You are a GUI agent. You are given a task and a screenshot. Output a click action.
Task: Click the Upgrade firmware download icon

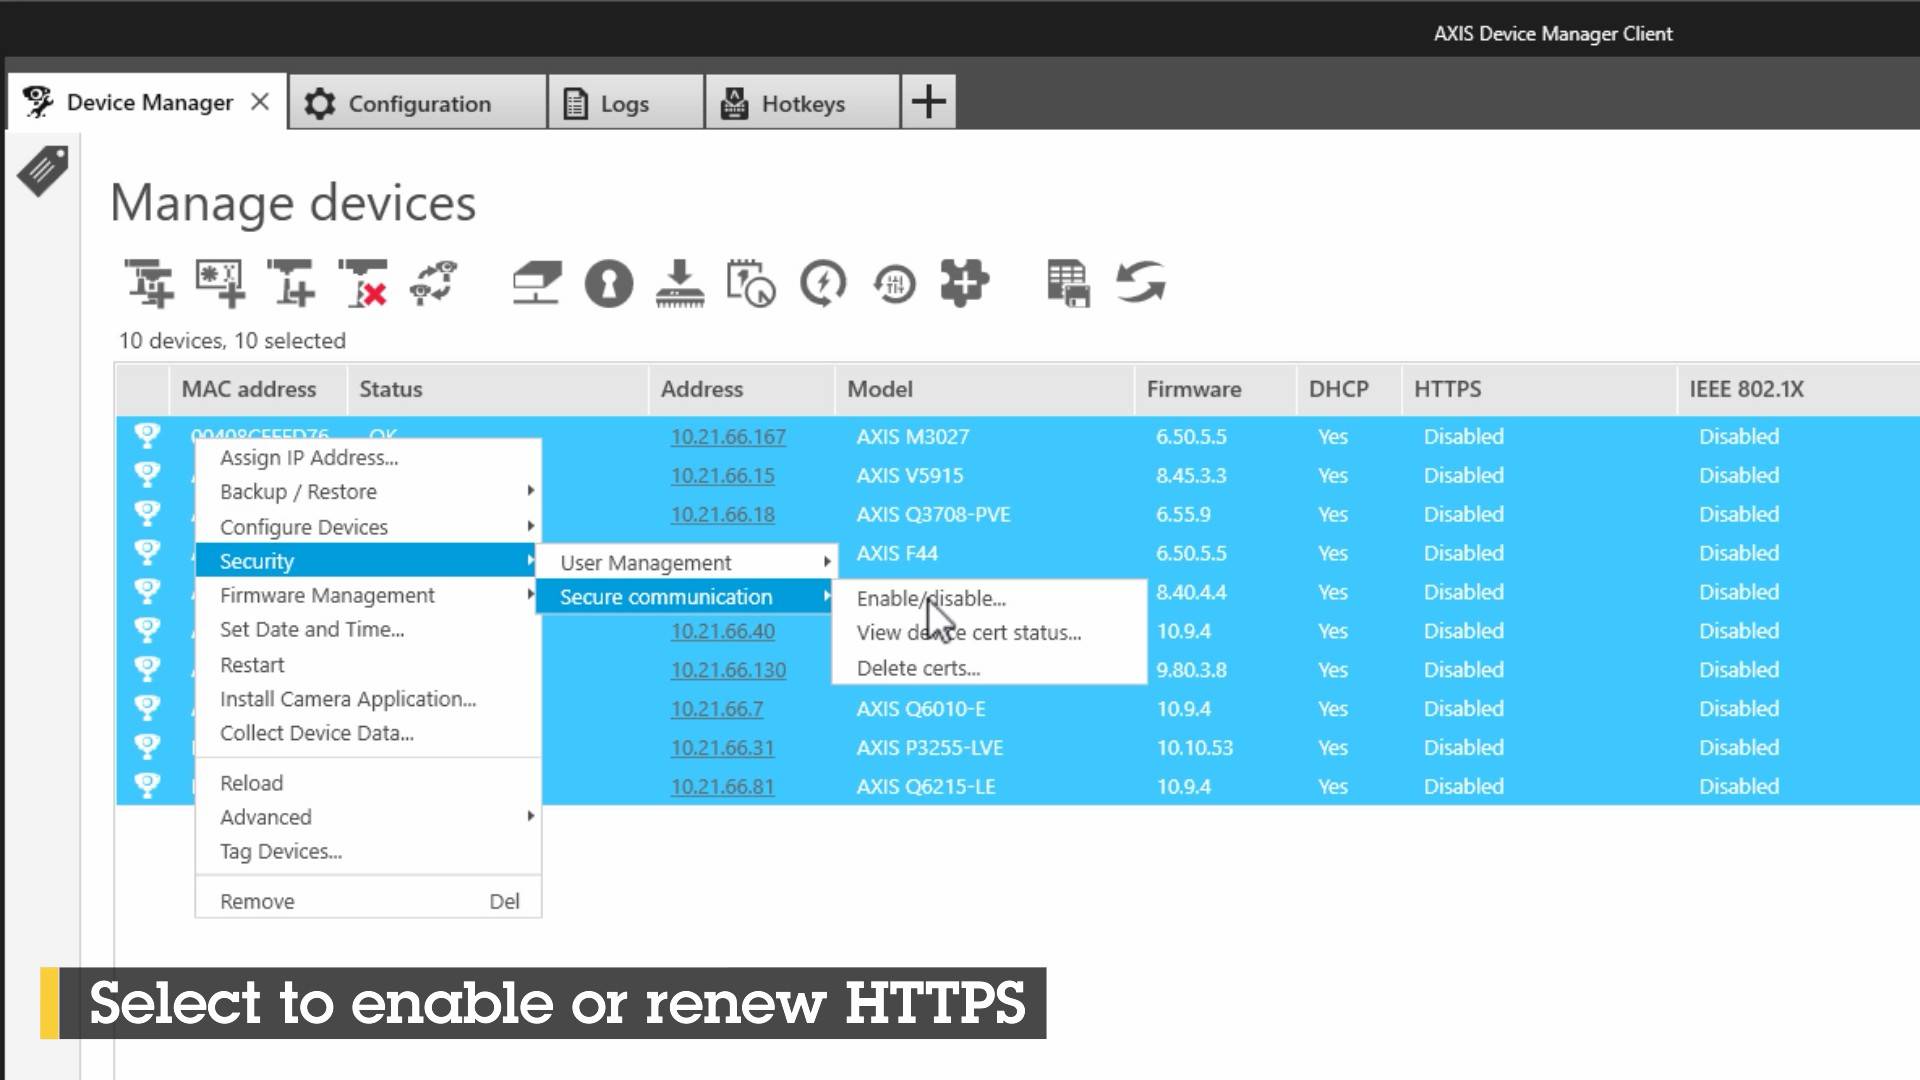pyautogui.click(x=680, y=283)
